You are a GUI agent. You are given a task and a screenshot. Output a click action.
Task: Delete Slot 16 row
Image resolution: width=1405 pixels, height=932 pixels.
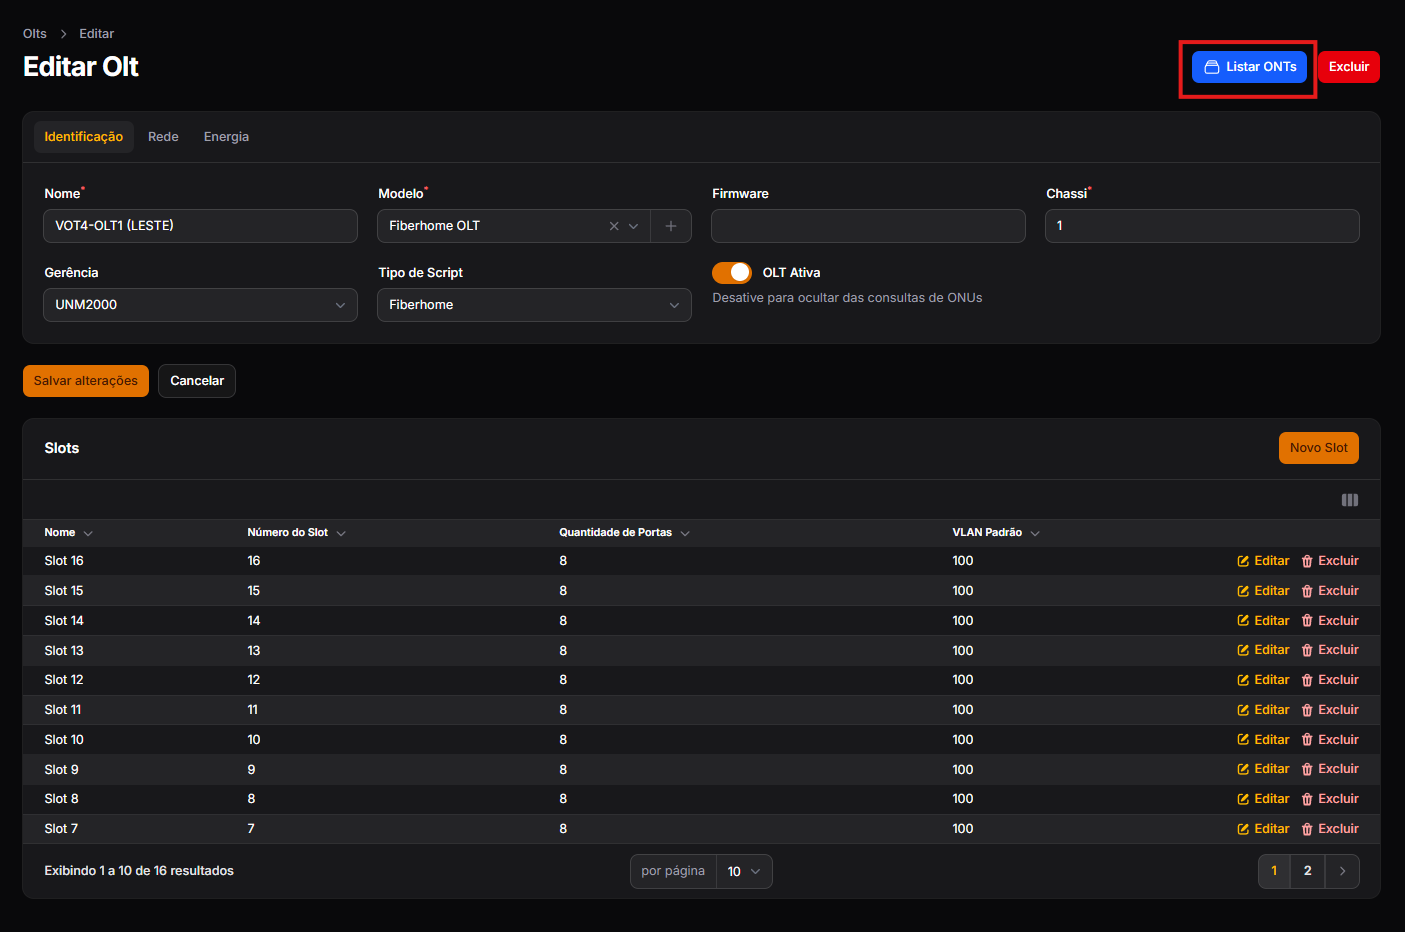coord(1330,561)
